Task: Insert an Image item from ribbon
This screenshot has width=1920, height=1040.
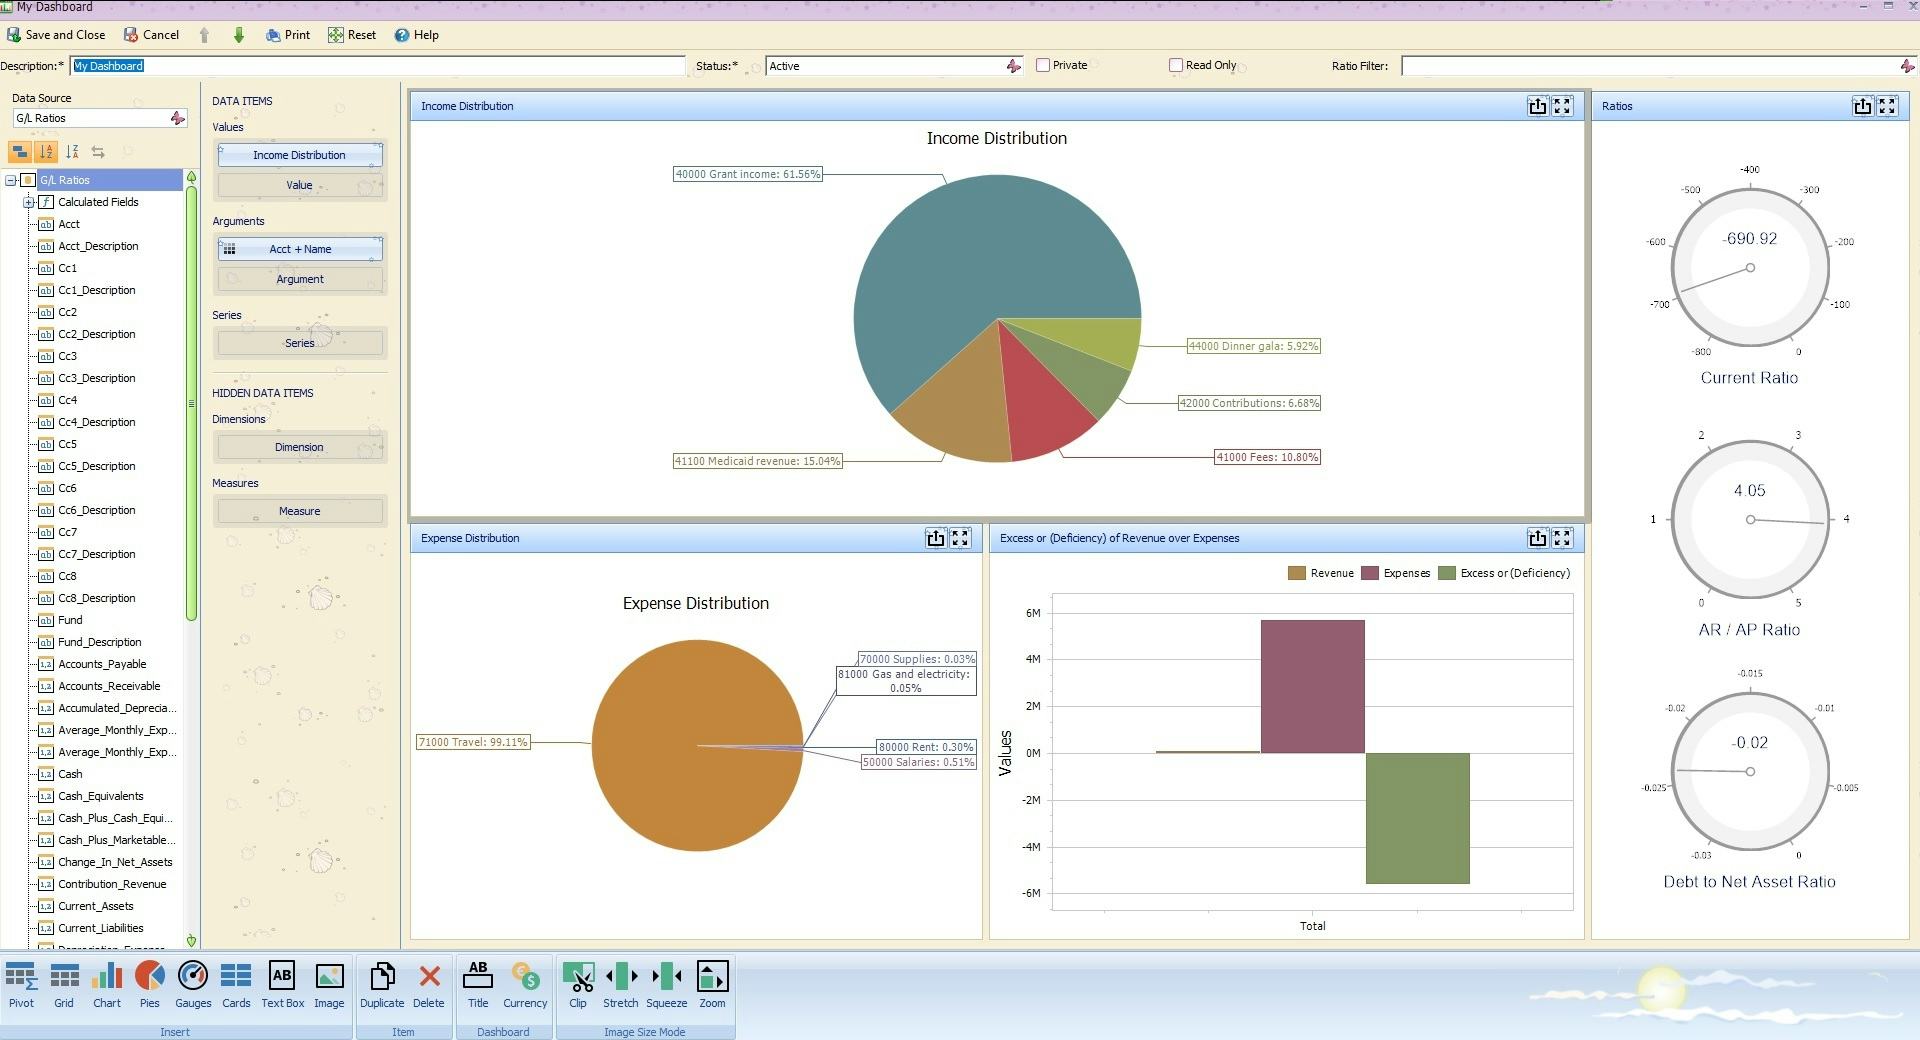Action: click(329, 985)
